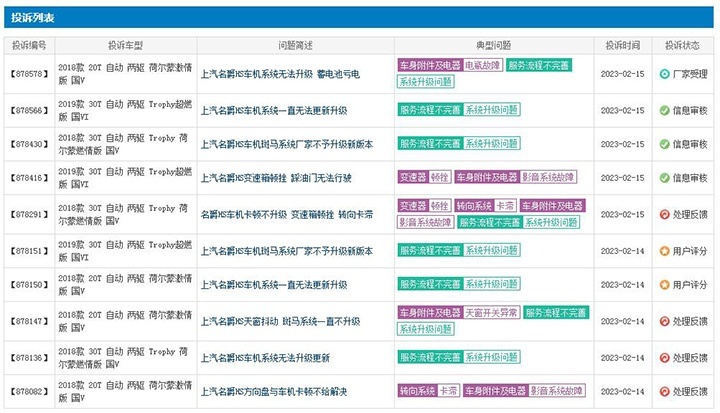
Task: Open 上汽名爵HS车机系统无法升级更新
Action: (x=265, y=358)
